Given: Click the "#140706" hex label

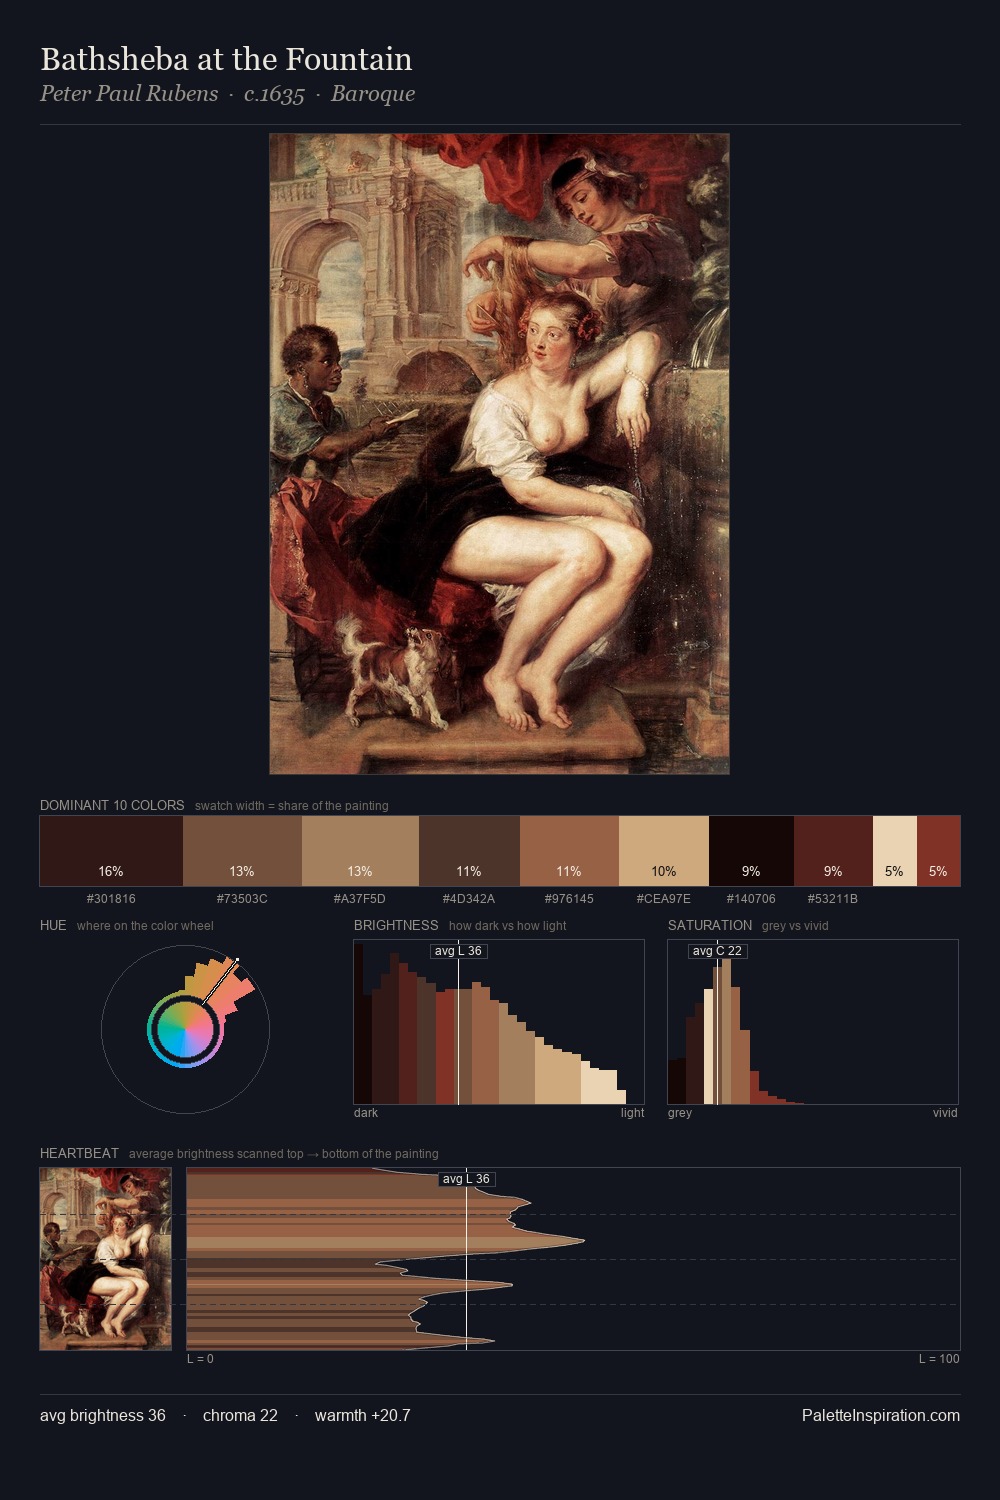Looking at the screenshot, I should point(751,898).
